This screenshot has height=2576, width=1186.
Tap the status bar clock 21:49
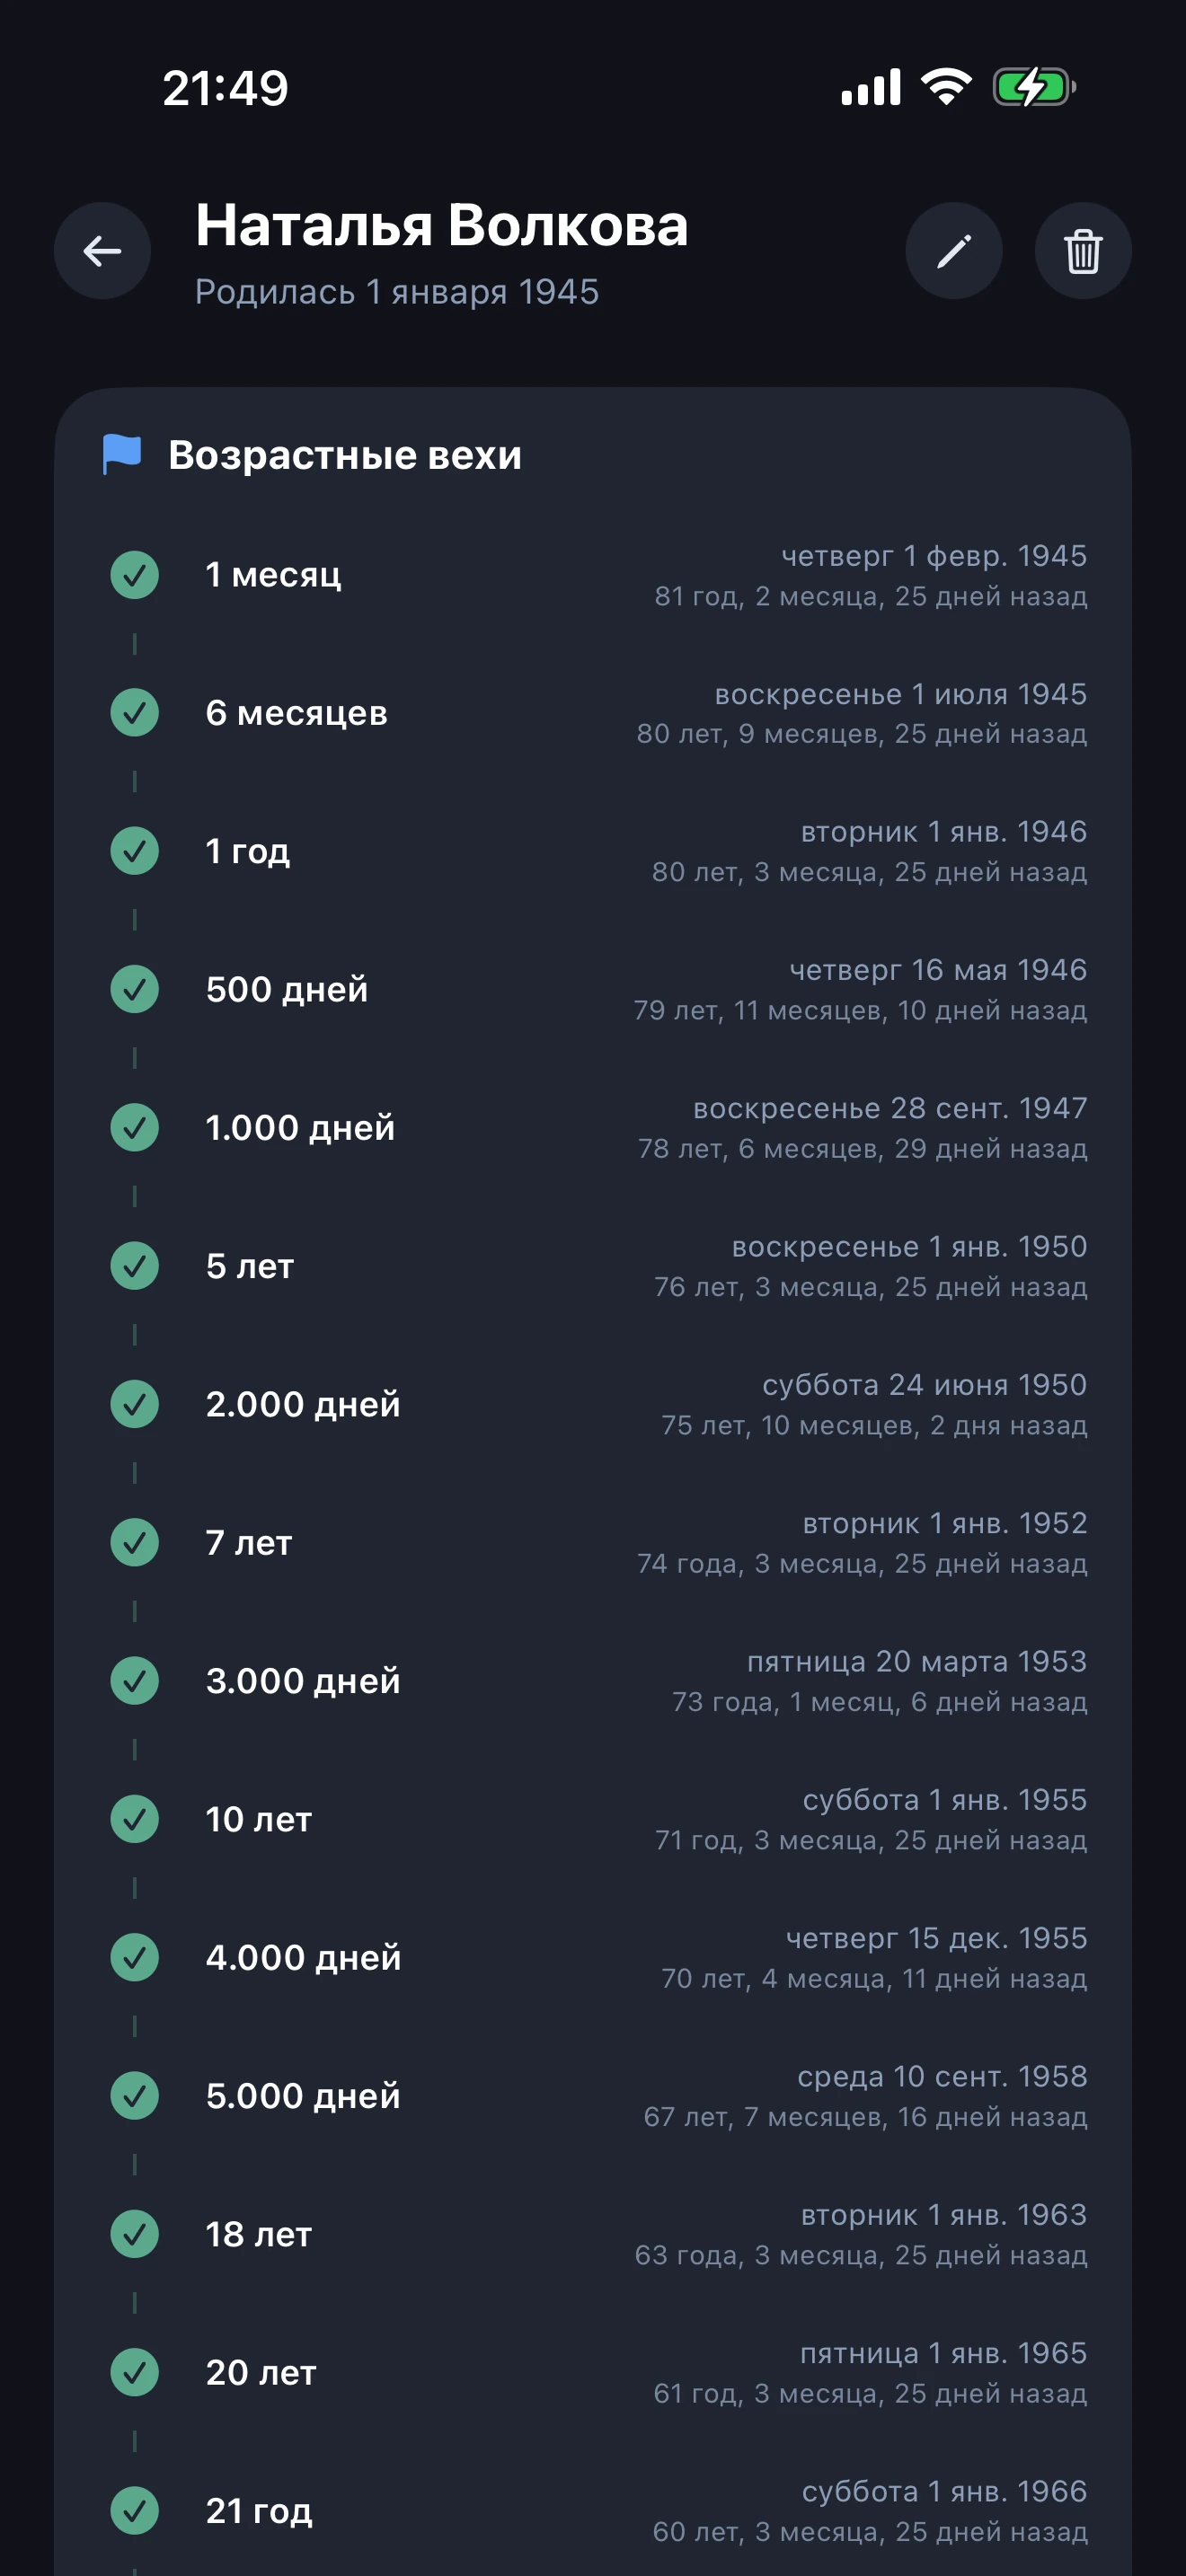click(x=225, y=88)
